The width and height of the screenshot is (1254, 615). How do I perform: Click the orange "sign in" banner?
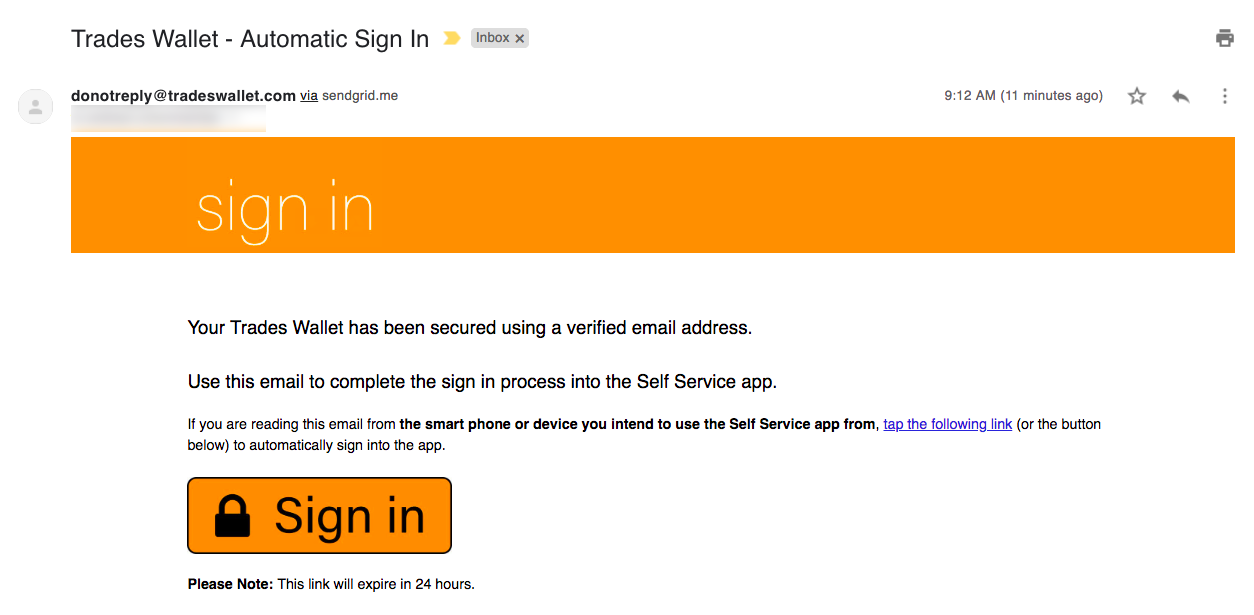[652, 195]
